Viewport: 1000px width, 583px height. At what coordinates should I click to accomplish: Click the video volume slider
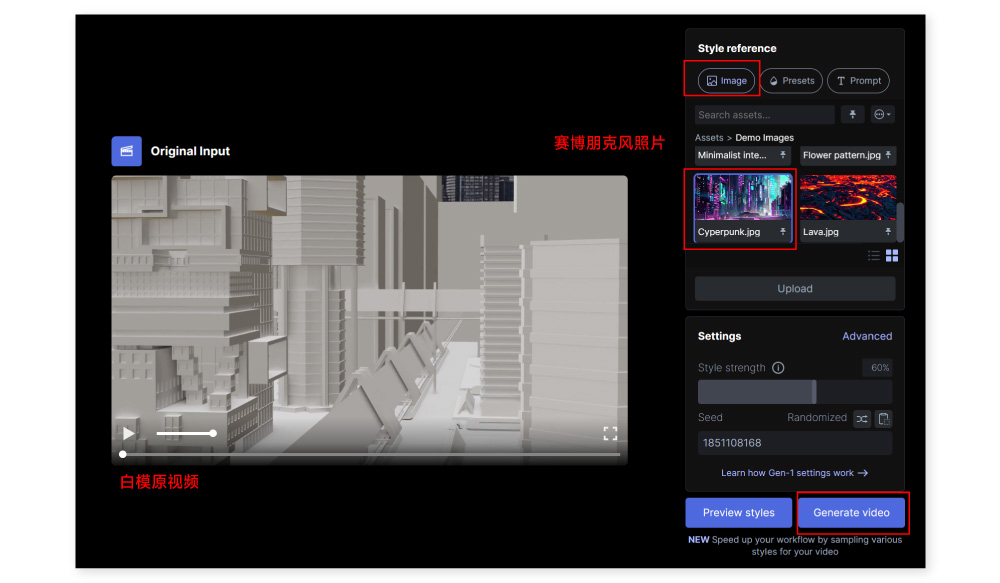[186, 434]
